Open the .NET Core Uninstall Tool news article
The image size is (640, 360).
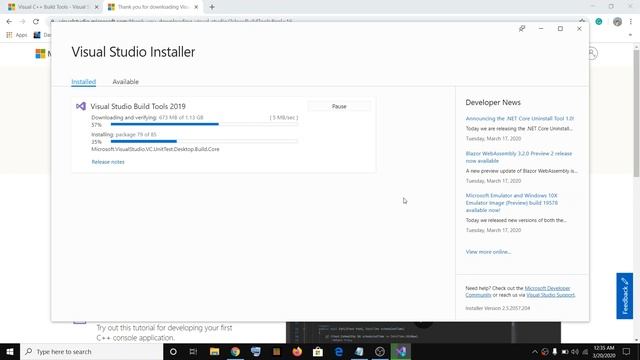click(520, 118)
